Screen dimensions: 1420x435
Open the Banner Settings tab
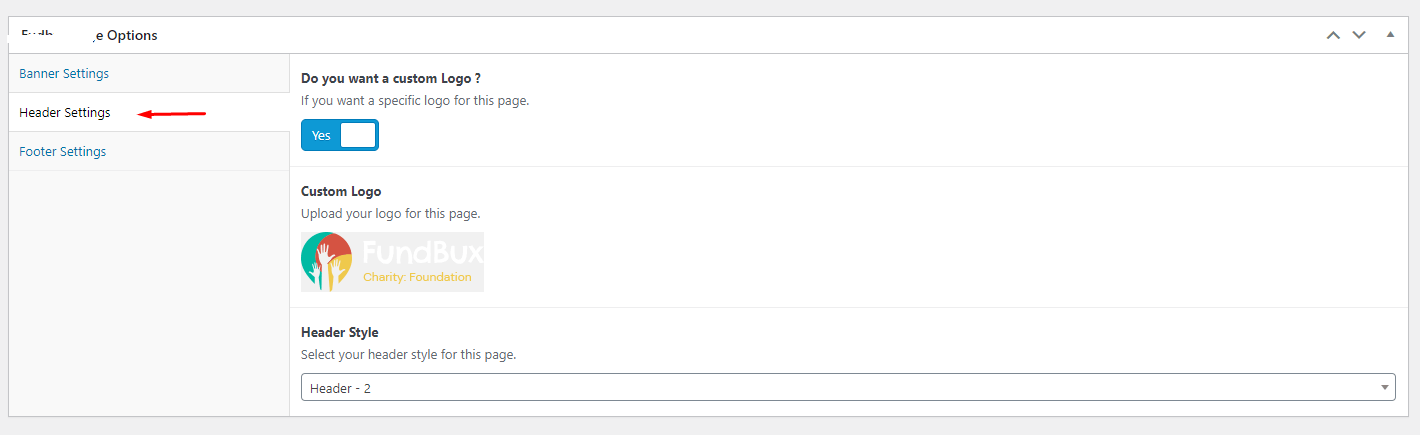pyautogui.click(x=64, y=74)
